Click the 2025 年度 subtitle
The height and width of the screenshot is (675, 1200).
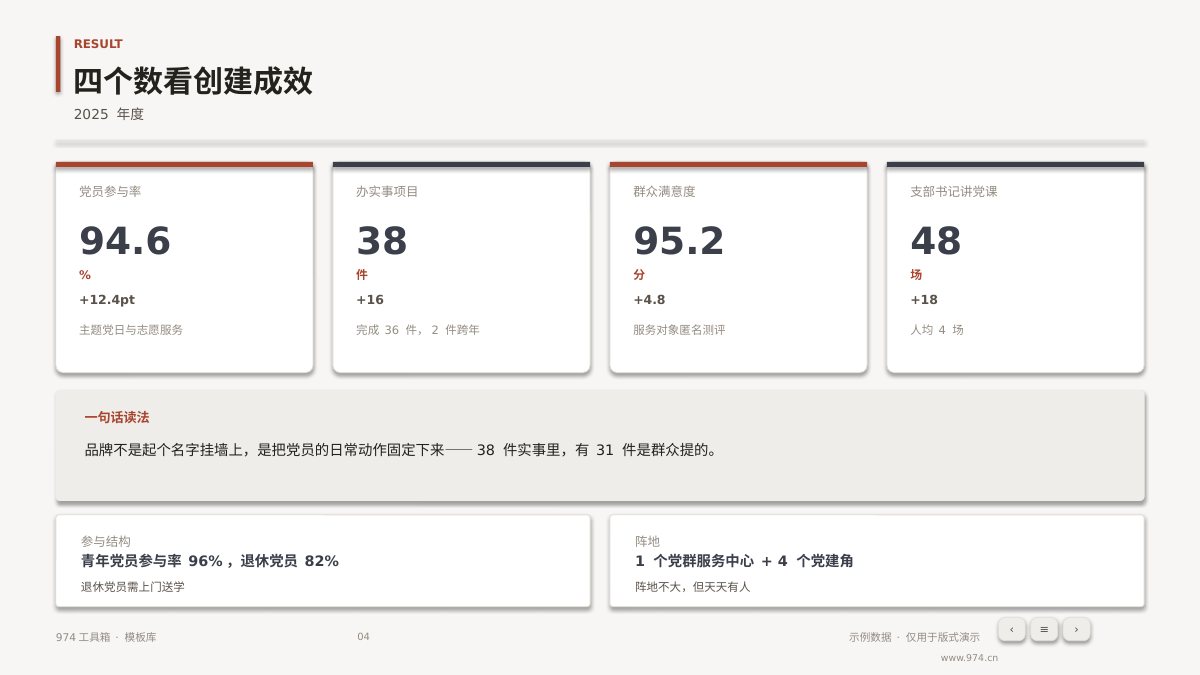(x=109, y=114)
